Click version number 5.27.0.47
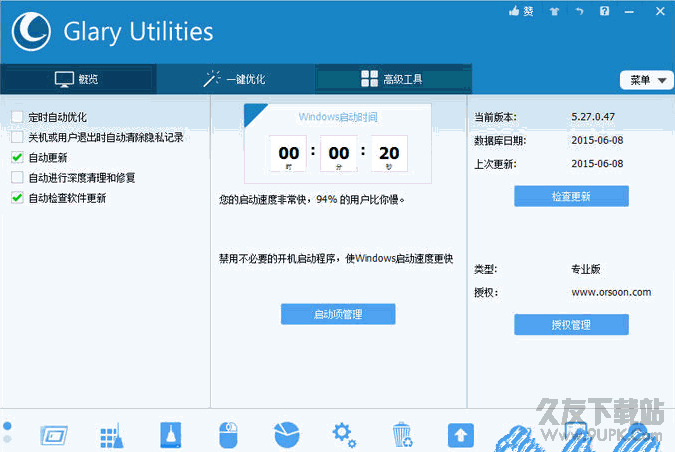Screen dimensions: 675x452 (x=593, y=117)
